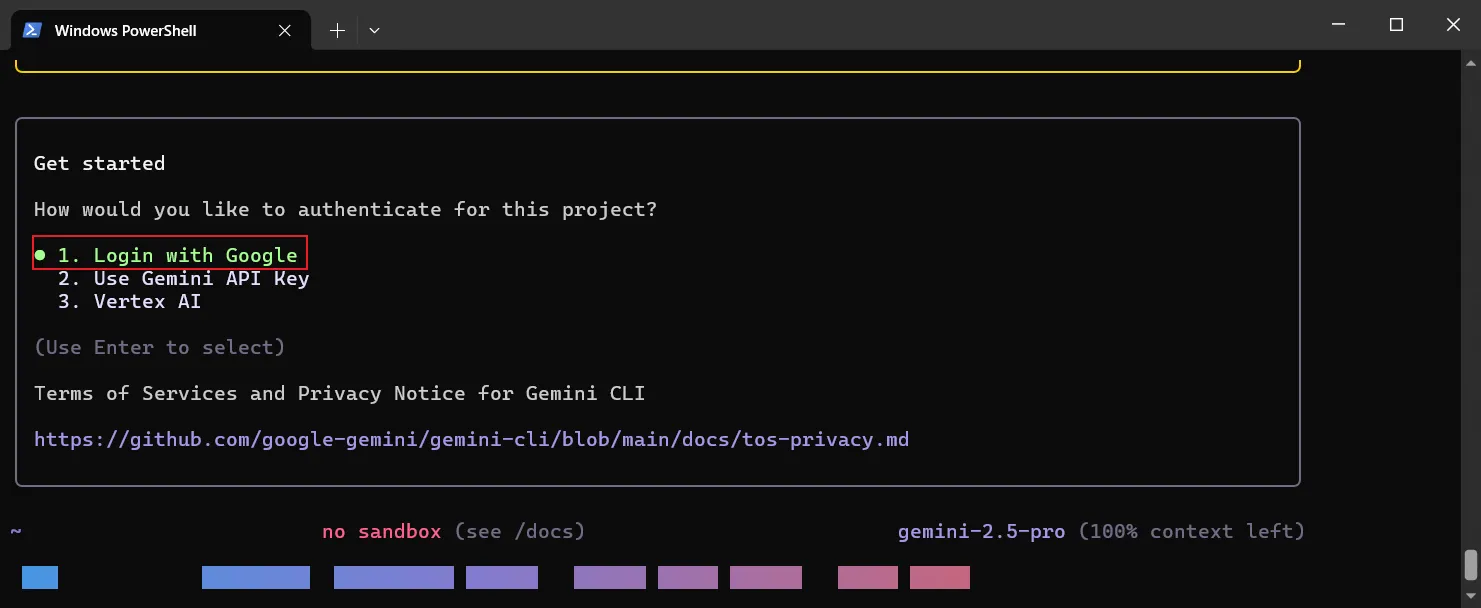Image resolution: width=1481 pixels, height=608 pixels.
Task: Close the terminal window
Action: pos(1453,25)
